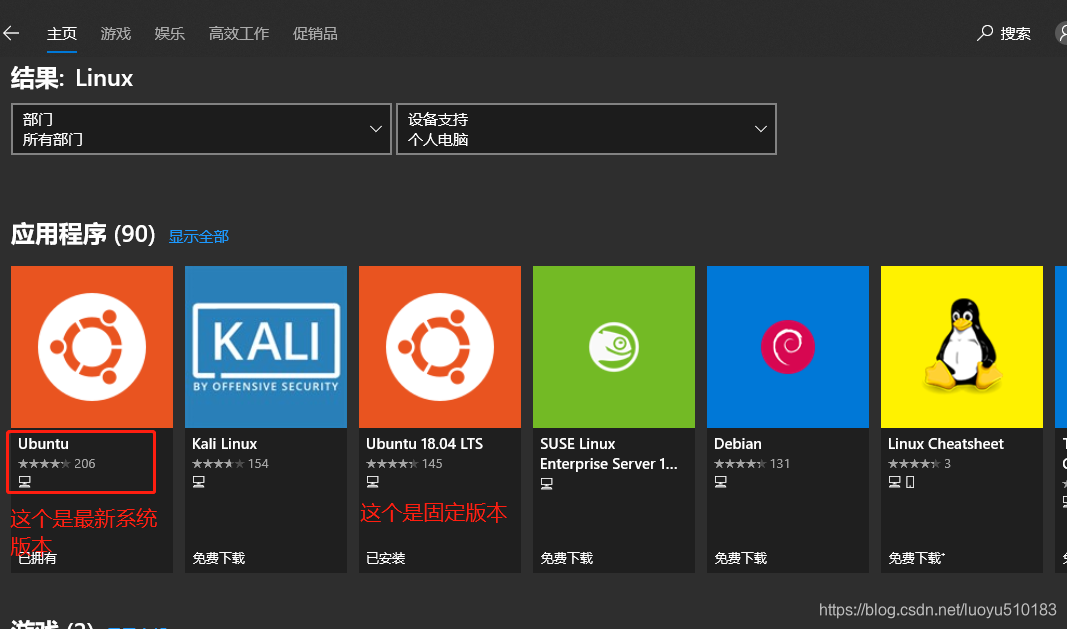Screen dimensions: 1067x629
Task: Open the Debian app tile image
Action: coord(788,346)
